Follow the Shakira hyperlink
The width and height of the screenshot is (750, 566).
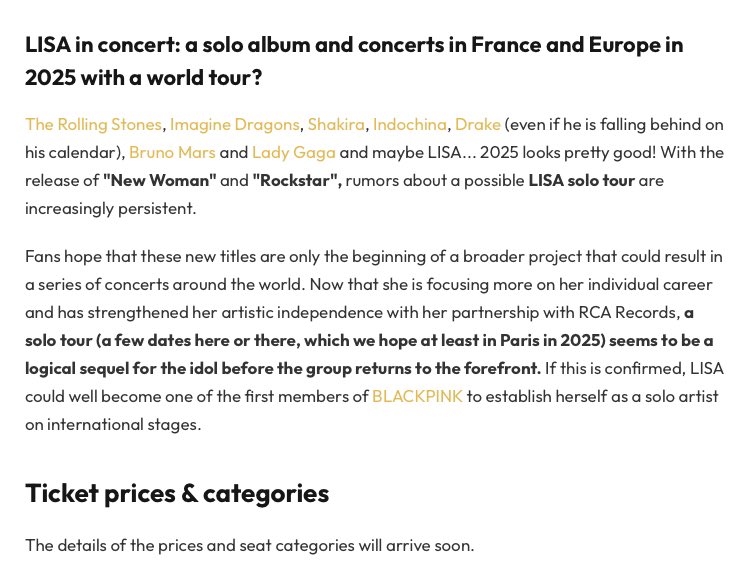point(337,125)
